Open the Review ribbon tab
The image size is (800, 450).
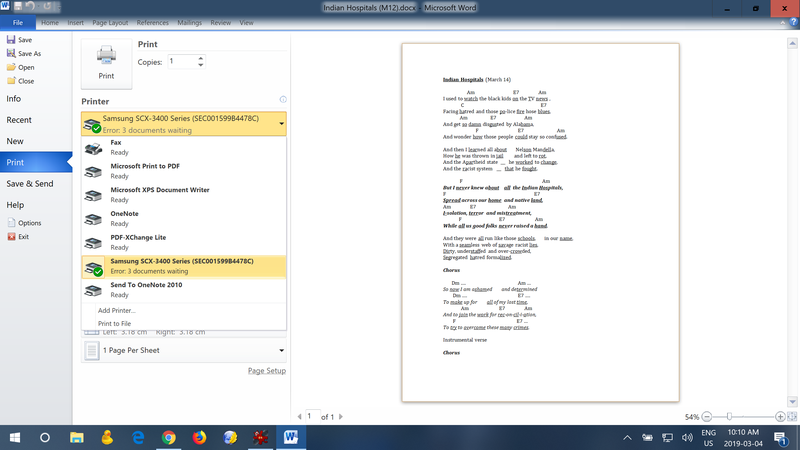(x=220, y=23)
